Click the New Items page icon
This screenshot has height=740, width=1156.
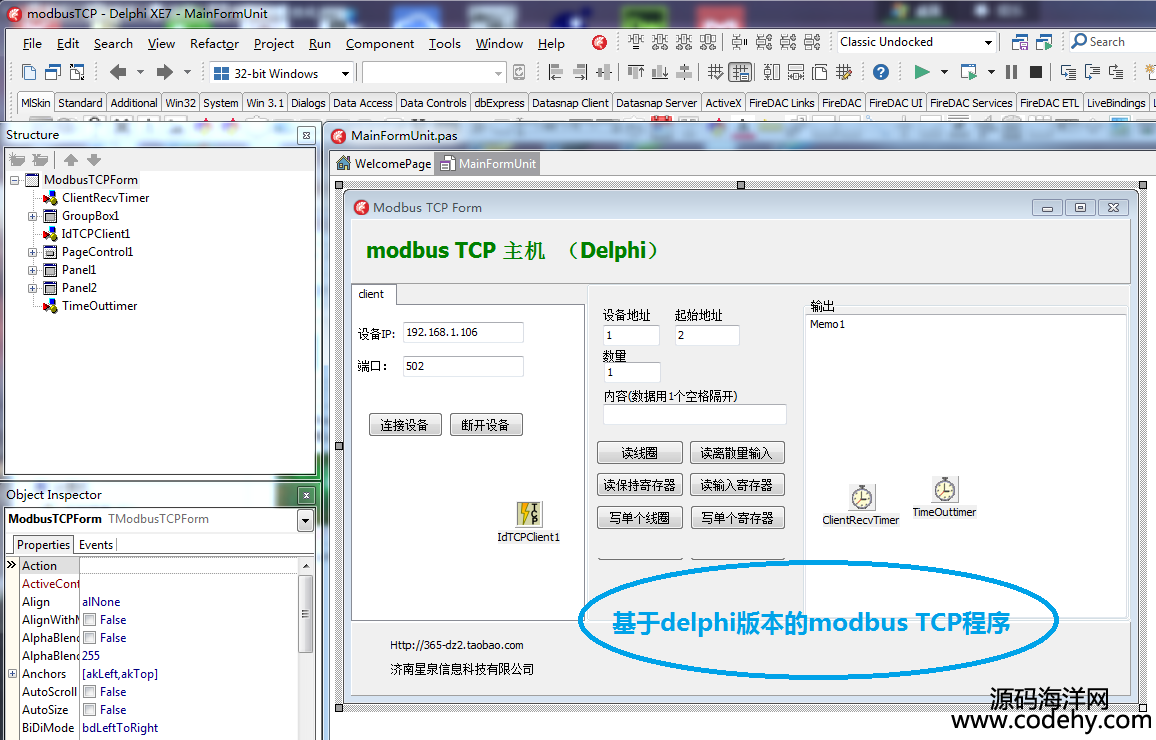(29, 72)
